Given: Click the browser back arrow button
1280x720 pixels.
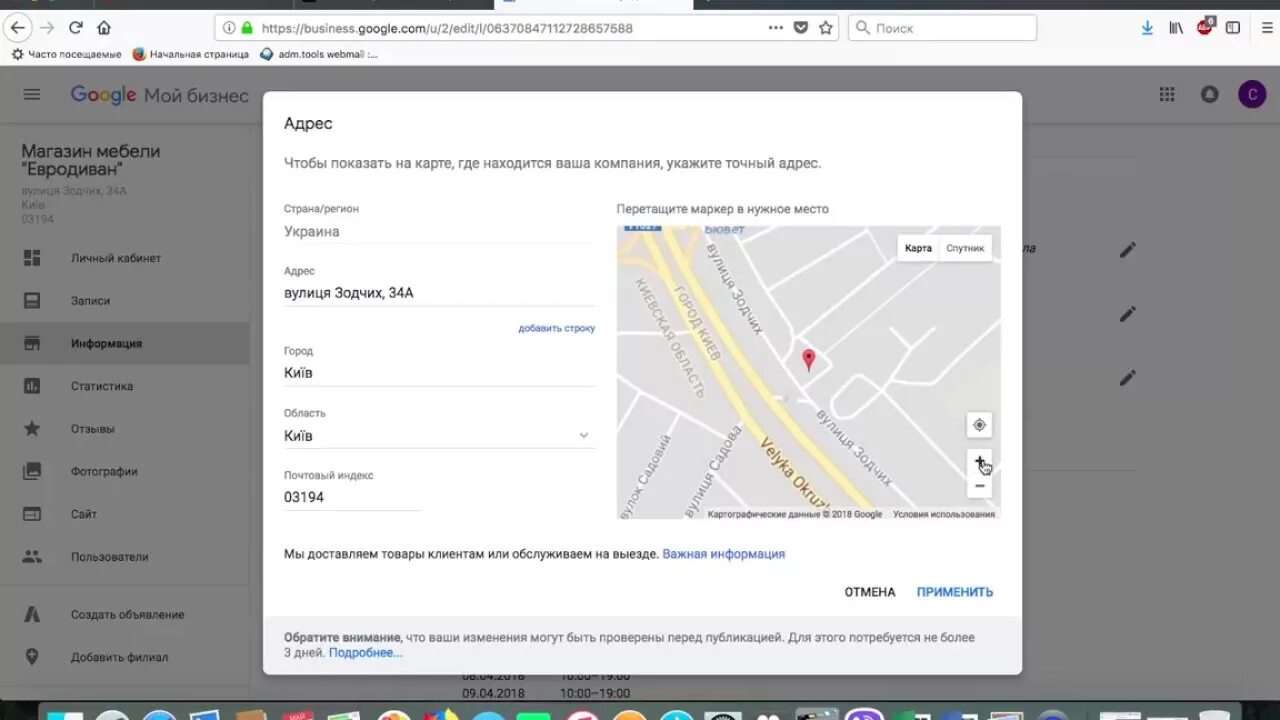Looking at the screenshot, I should click(x=17, y=28).
